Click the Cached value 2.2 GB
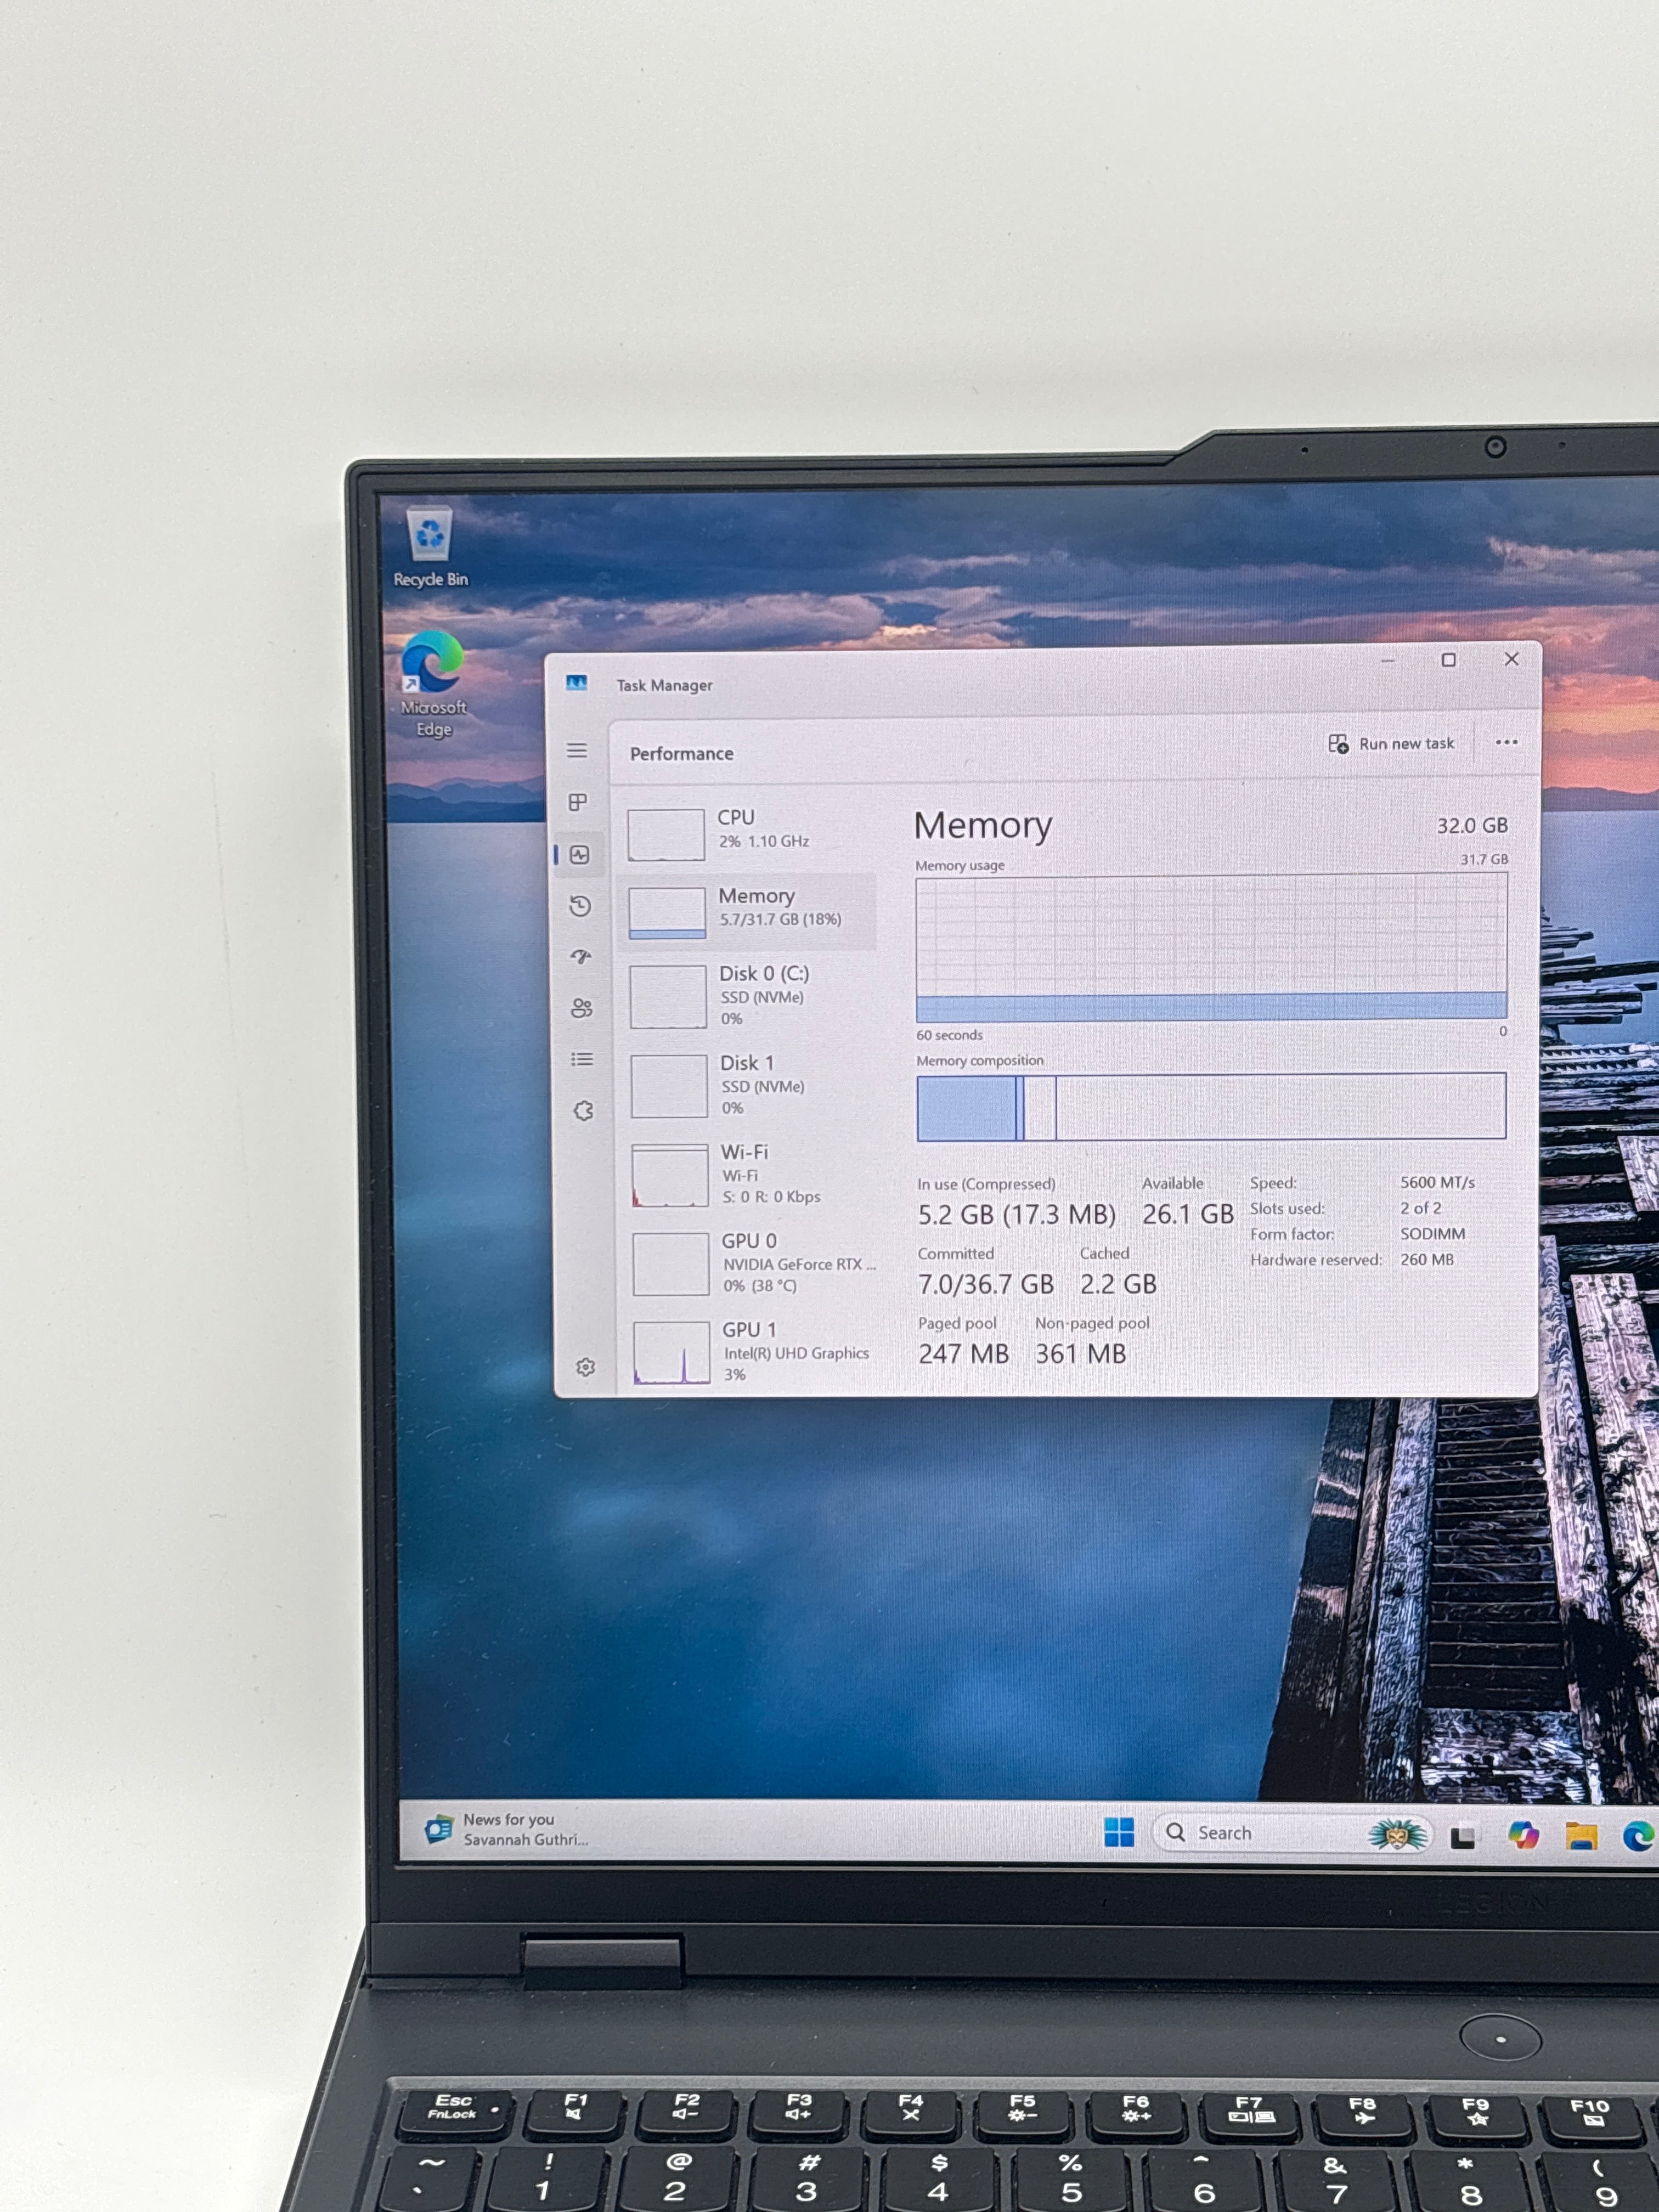Screen dimensions: 1659x2212 pos(1118,1284)
